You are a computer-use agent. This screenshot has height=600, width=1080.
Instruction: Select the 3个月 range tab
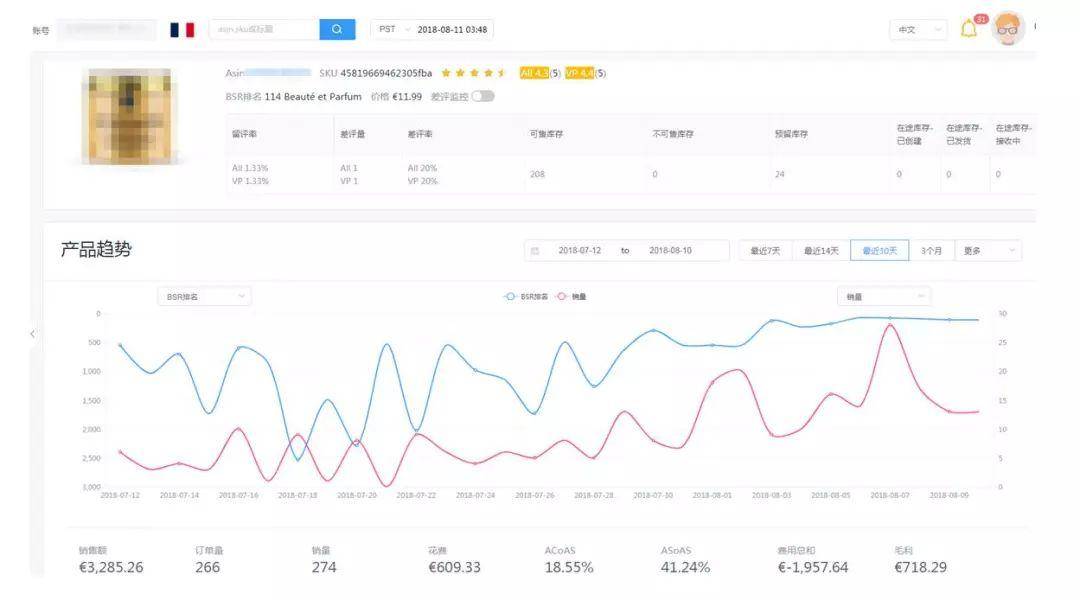click(931, 251)
